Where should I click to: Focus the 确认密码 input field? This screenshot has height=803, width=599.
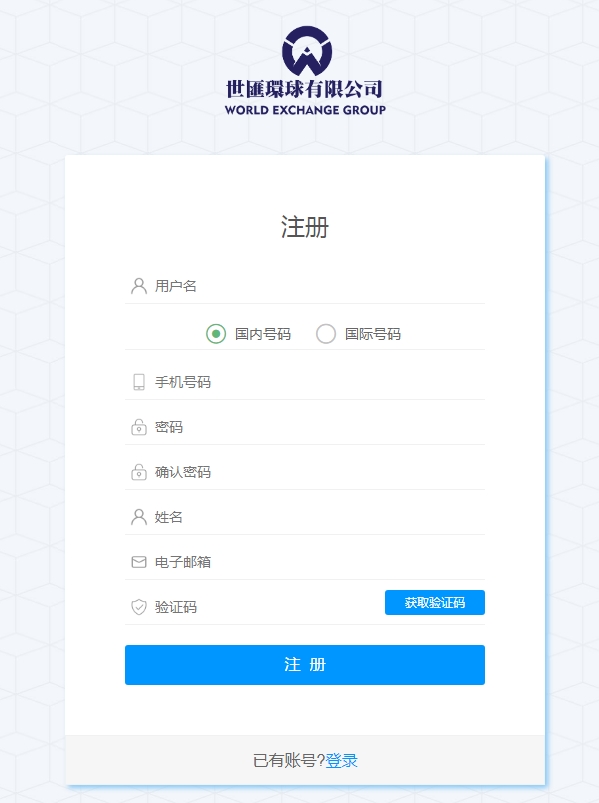pos(305,472)
